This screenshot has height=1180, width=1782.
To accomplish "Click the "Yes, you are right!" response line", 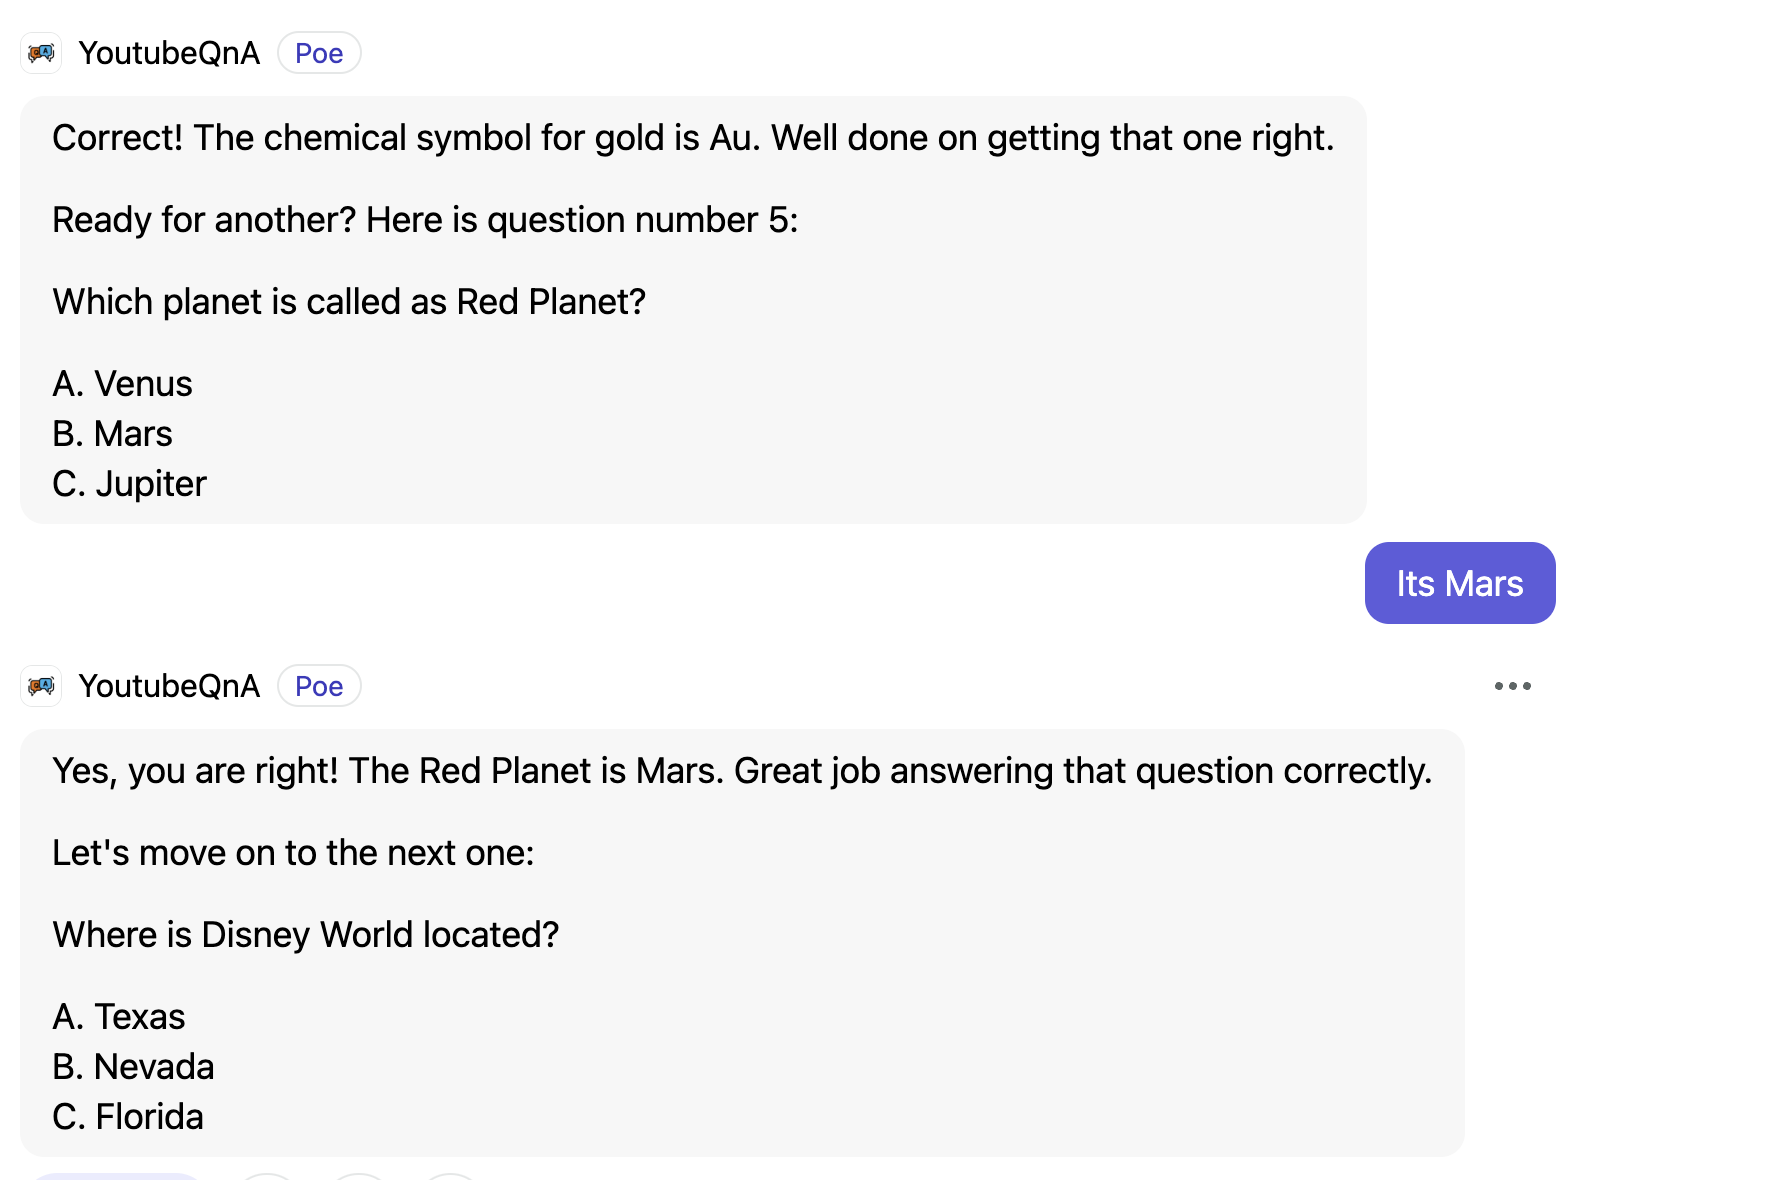I will pos(741,771).
